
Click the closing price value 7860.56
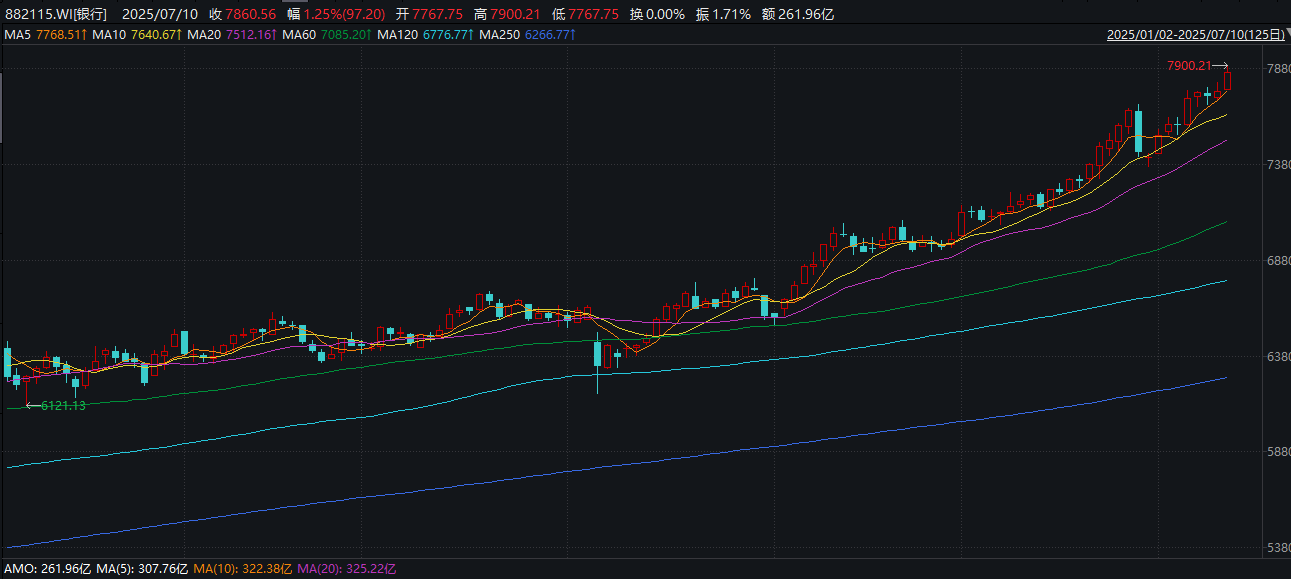251,14
